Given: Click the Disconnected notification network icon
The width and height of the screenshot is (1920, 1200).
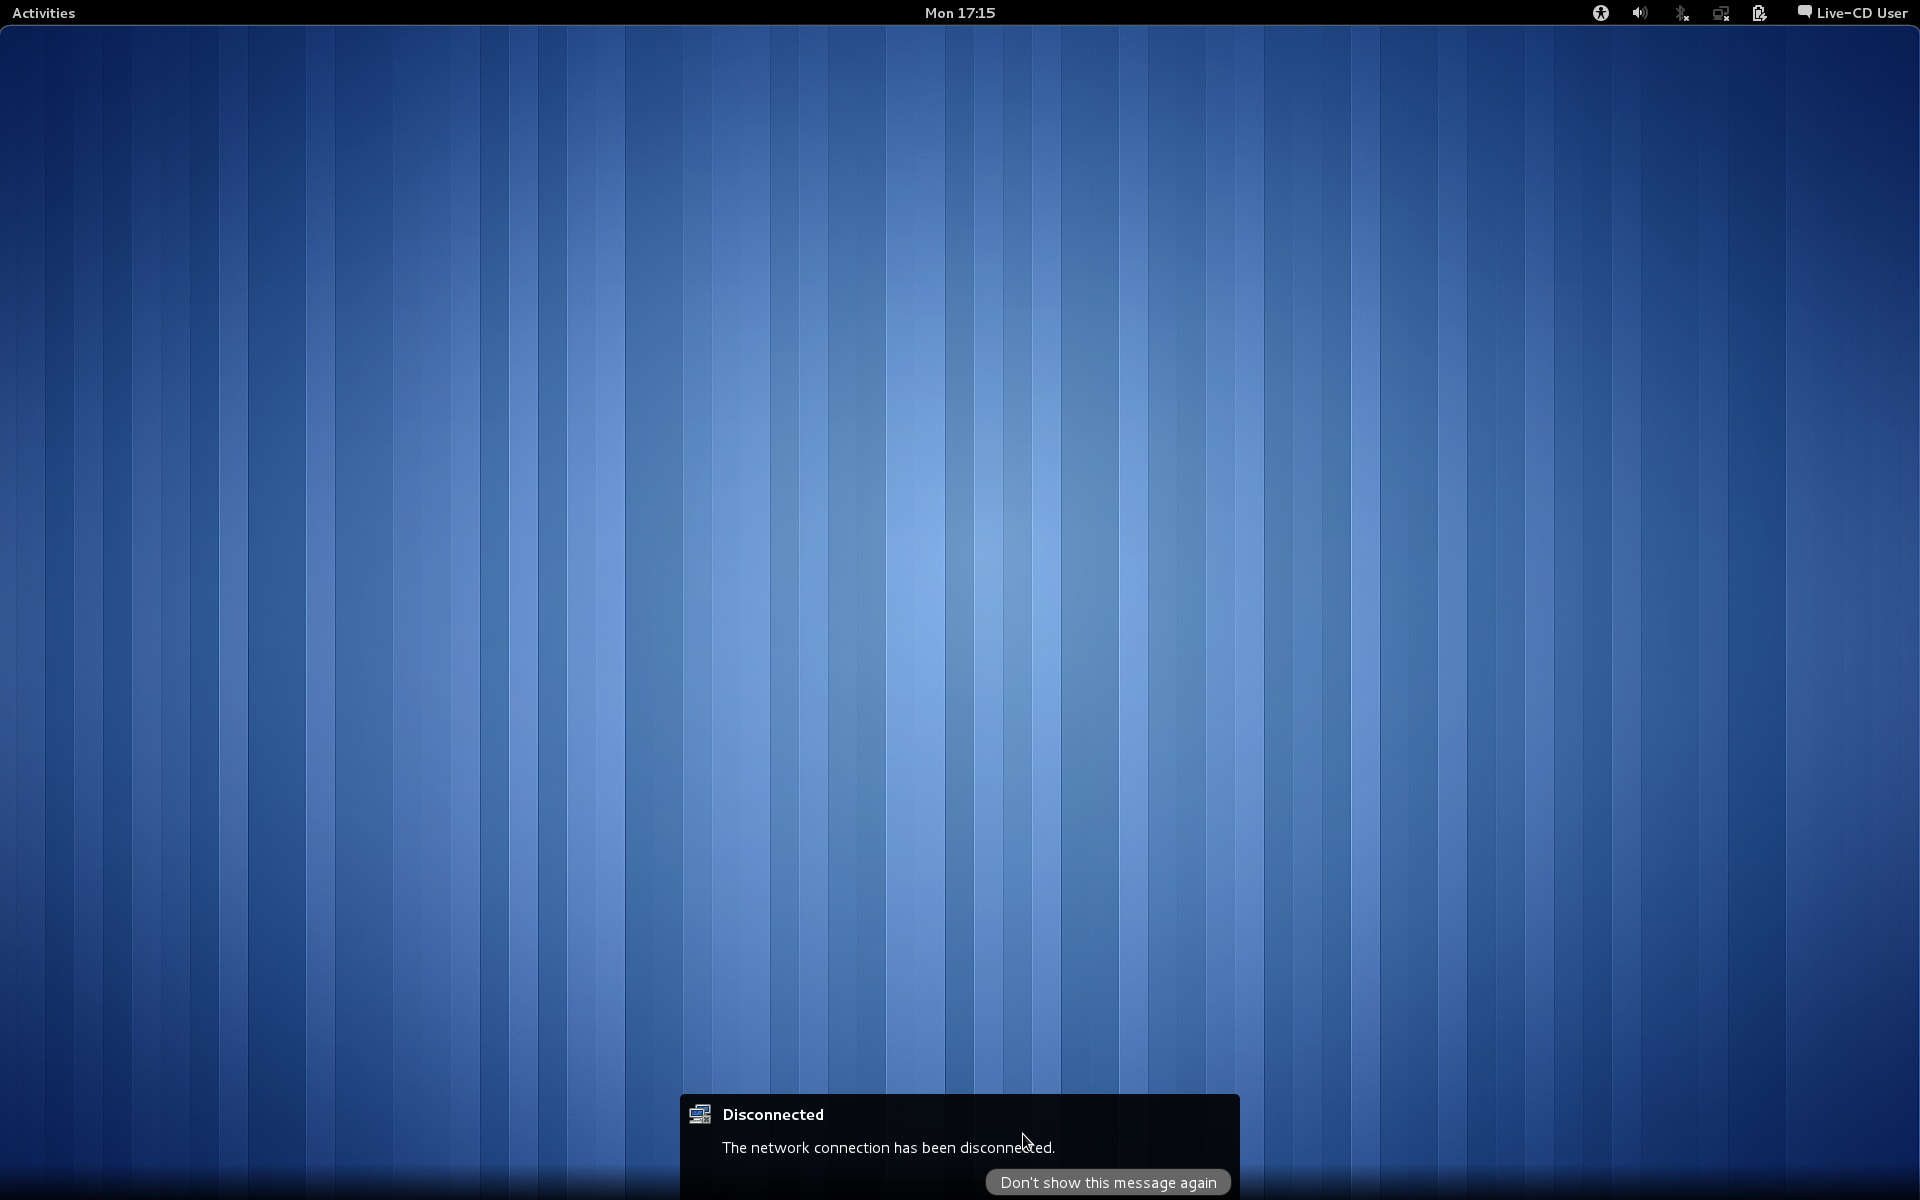Looking at the screenshot, I should (700, 1114).
